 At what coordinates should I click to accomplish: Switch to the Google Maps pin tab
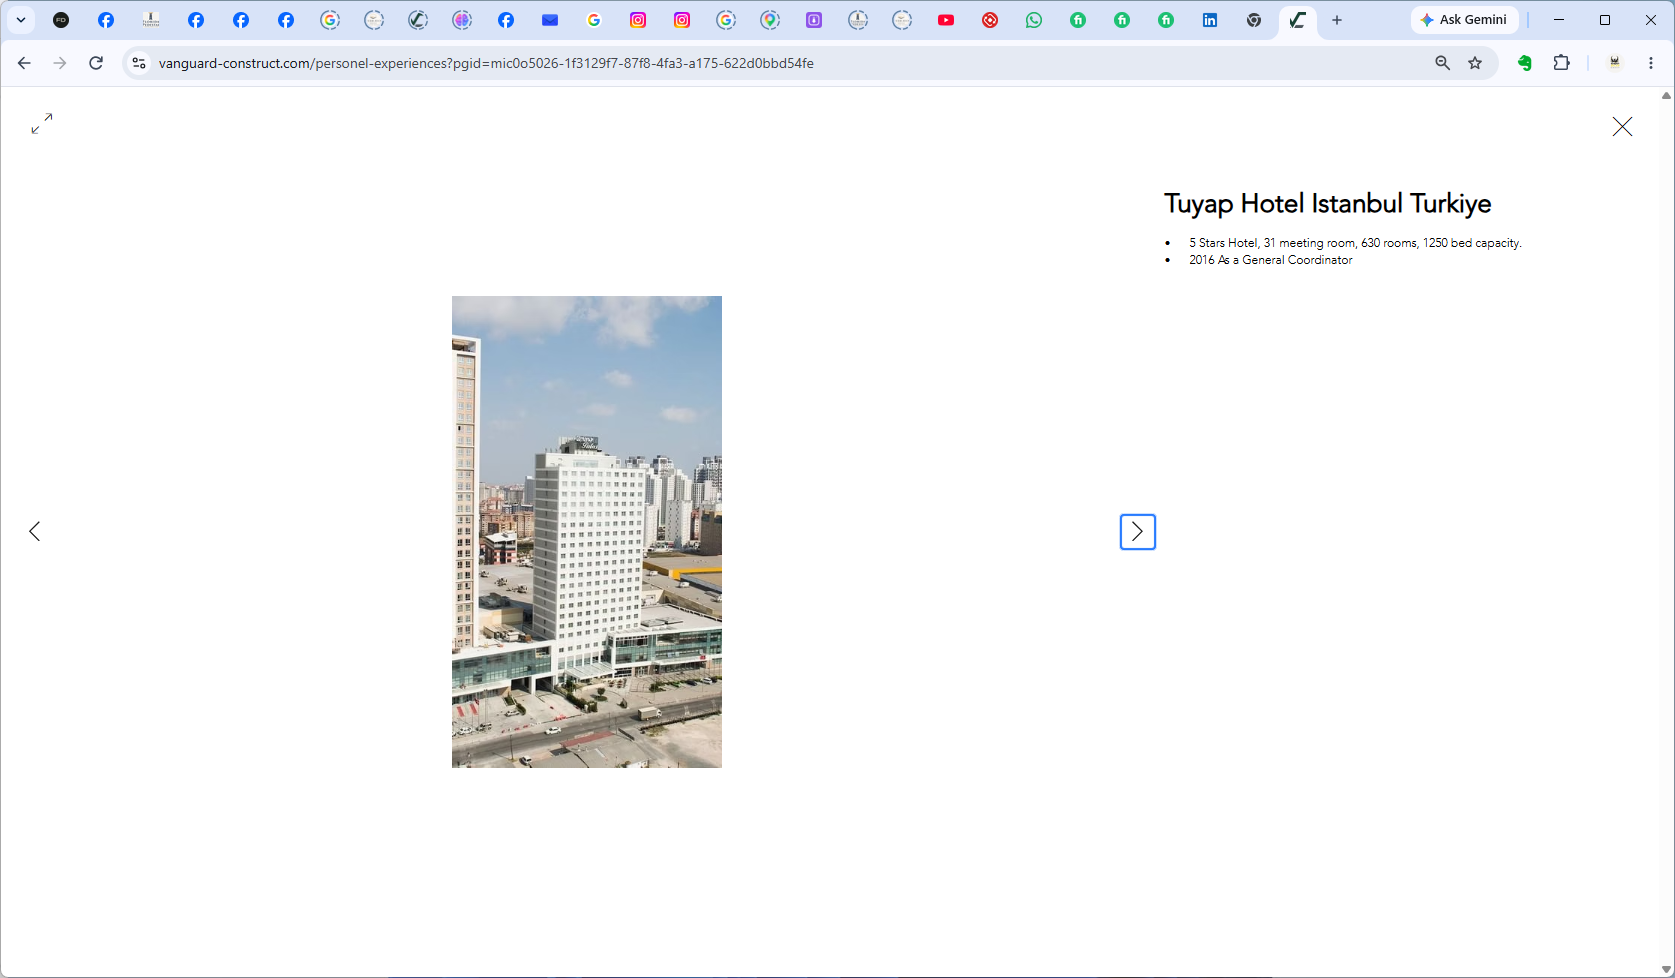tap(770, 20)
